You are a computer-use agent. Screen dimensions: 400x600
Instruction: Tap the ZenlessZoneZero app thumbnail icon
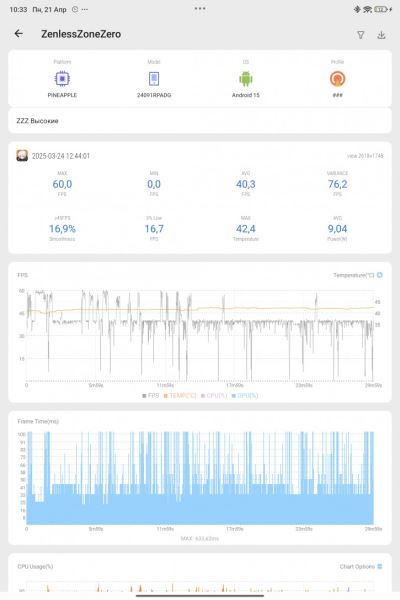(x=22, y=155)
